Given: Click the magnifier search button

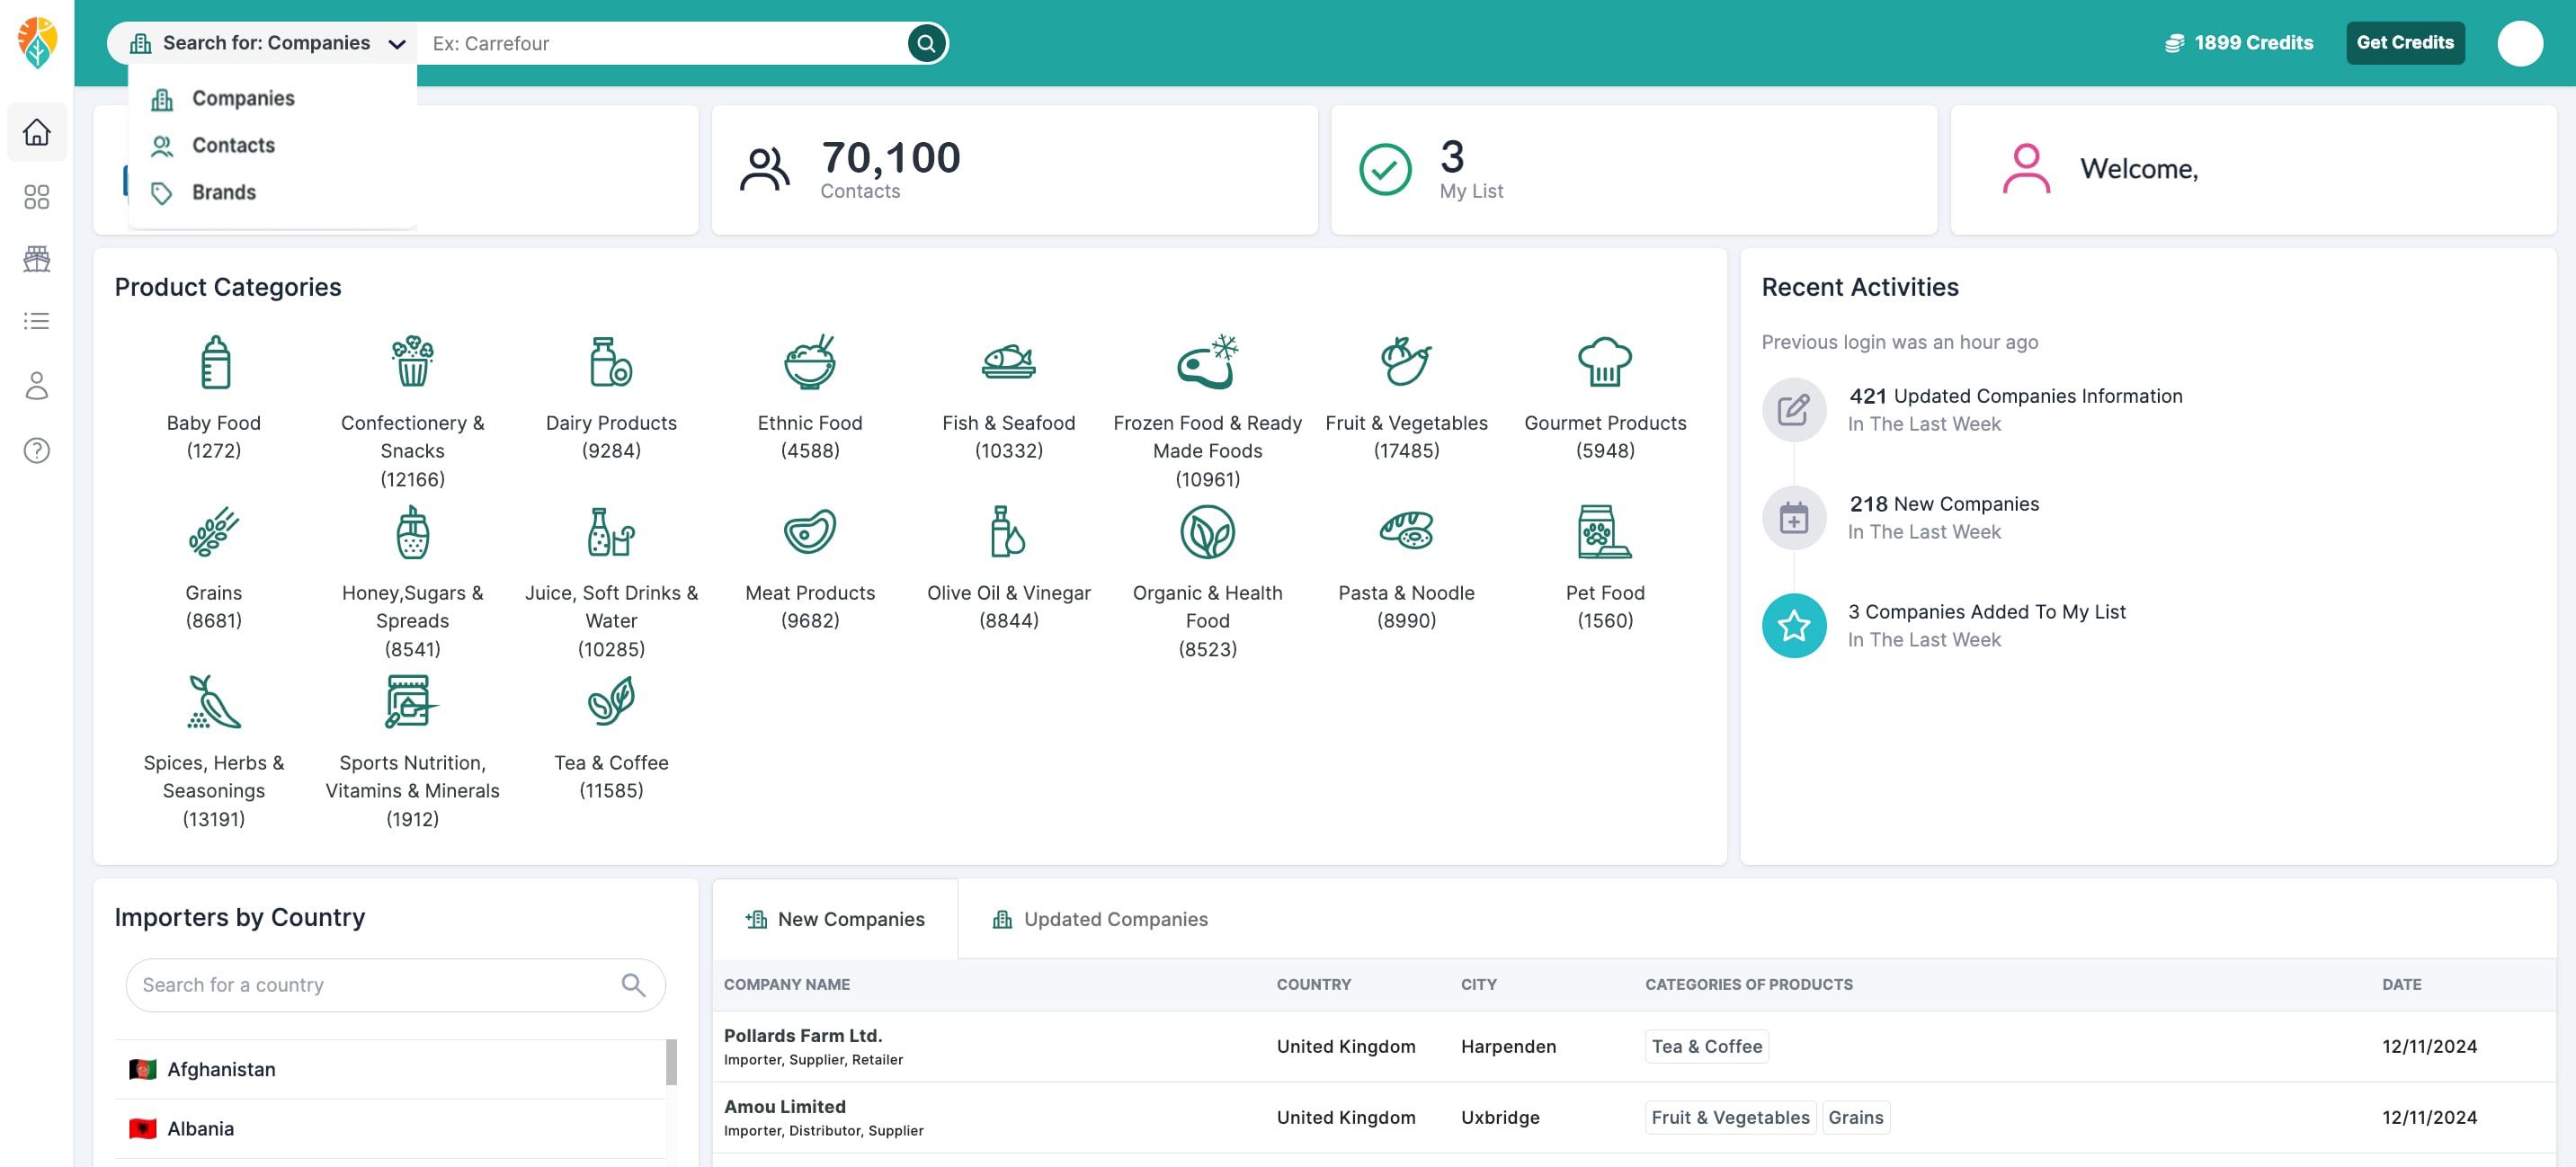Looking at the screenshot, I should click(x=926, y=43).
